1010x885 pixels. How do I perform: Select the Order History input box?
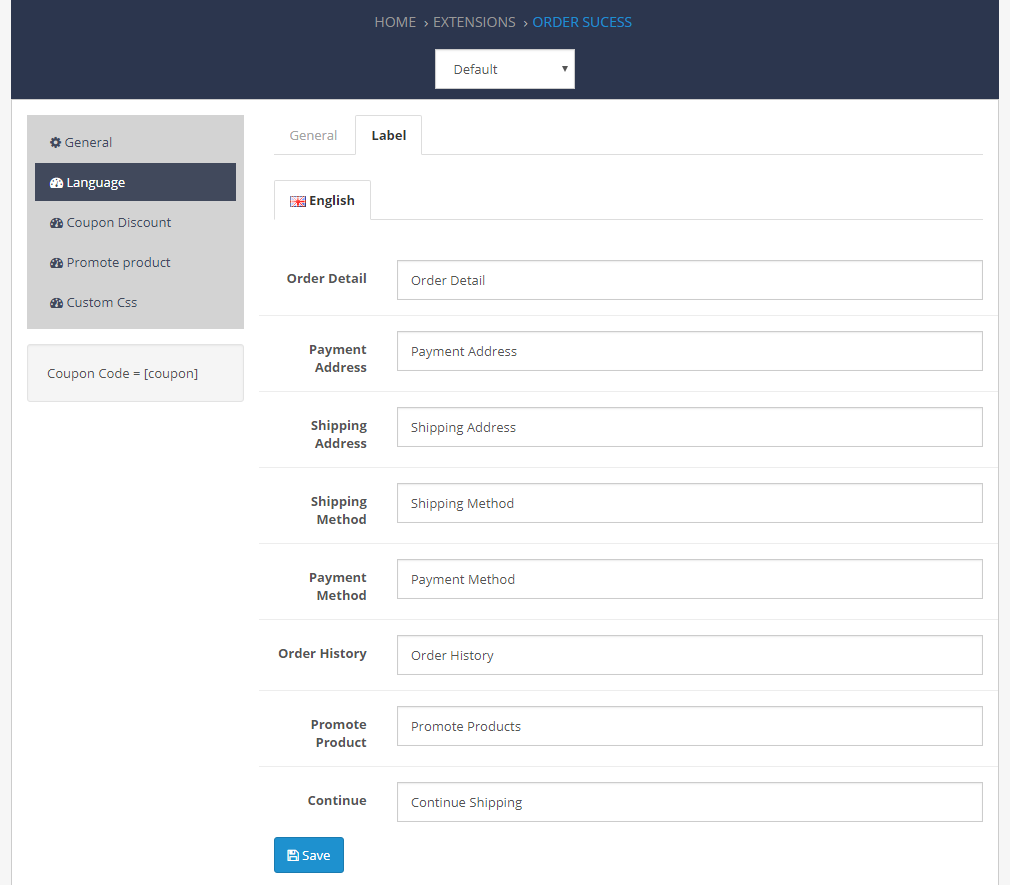tap(689, 655)
